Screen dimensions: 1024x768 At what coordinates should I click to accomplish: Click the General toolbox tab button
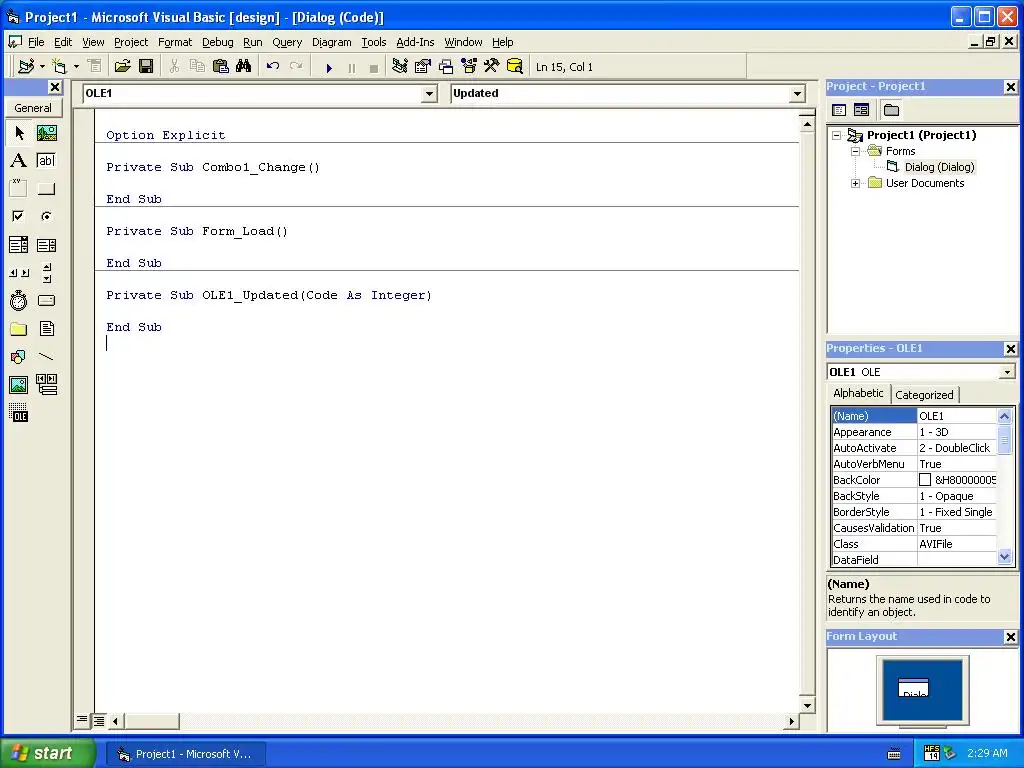33,108
